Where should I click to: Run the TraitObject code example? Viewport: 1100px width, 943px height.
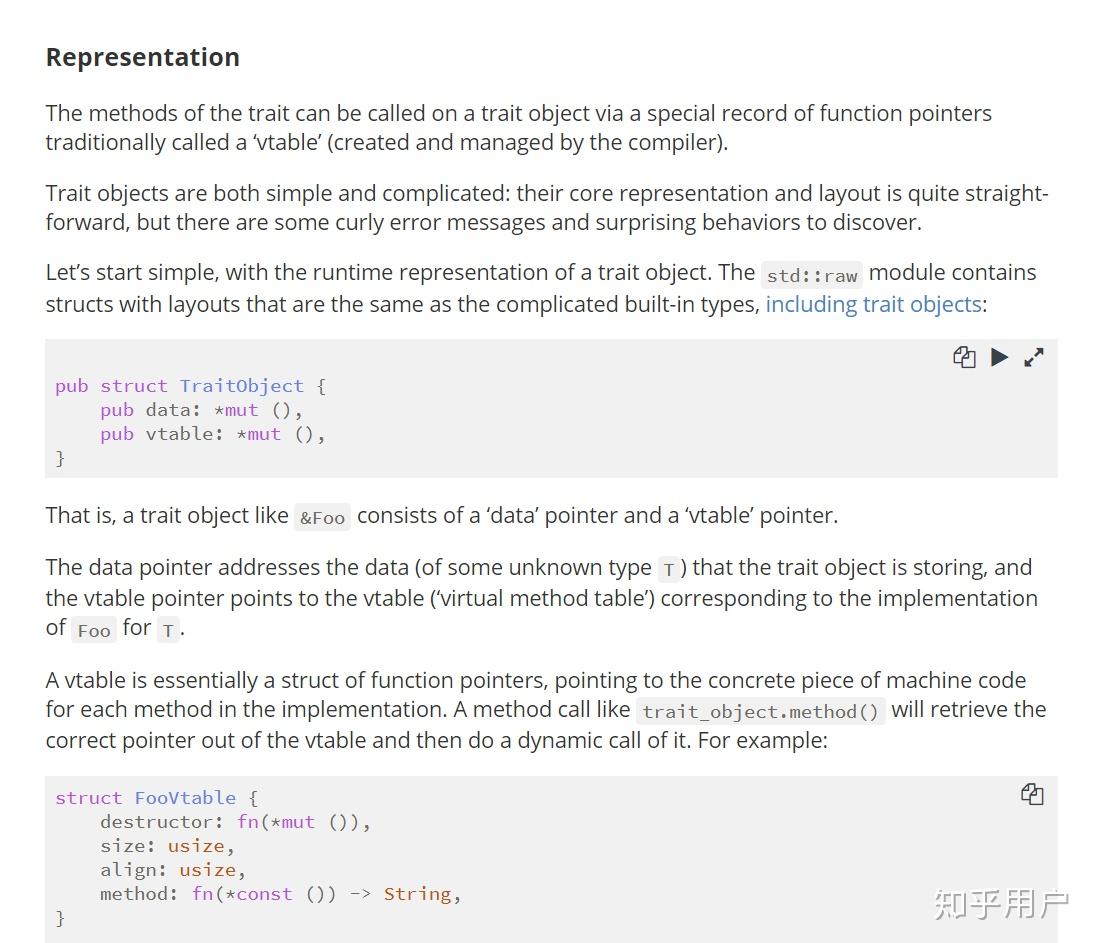(999, 357)
